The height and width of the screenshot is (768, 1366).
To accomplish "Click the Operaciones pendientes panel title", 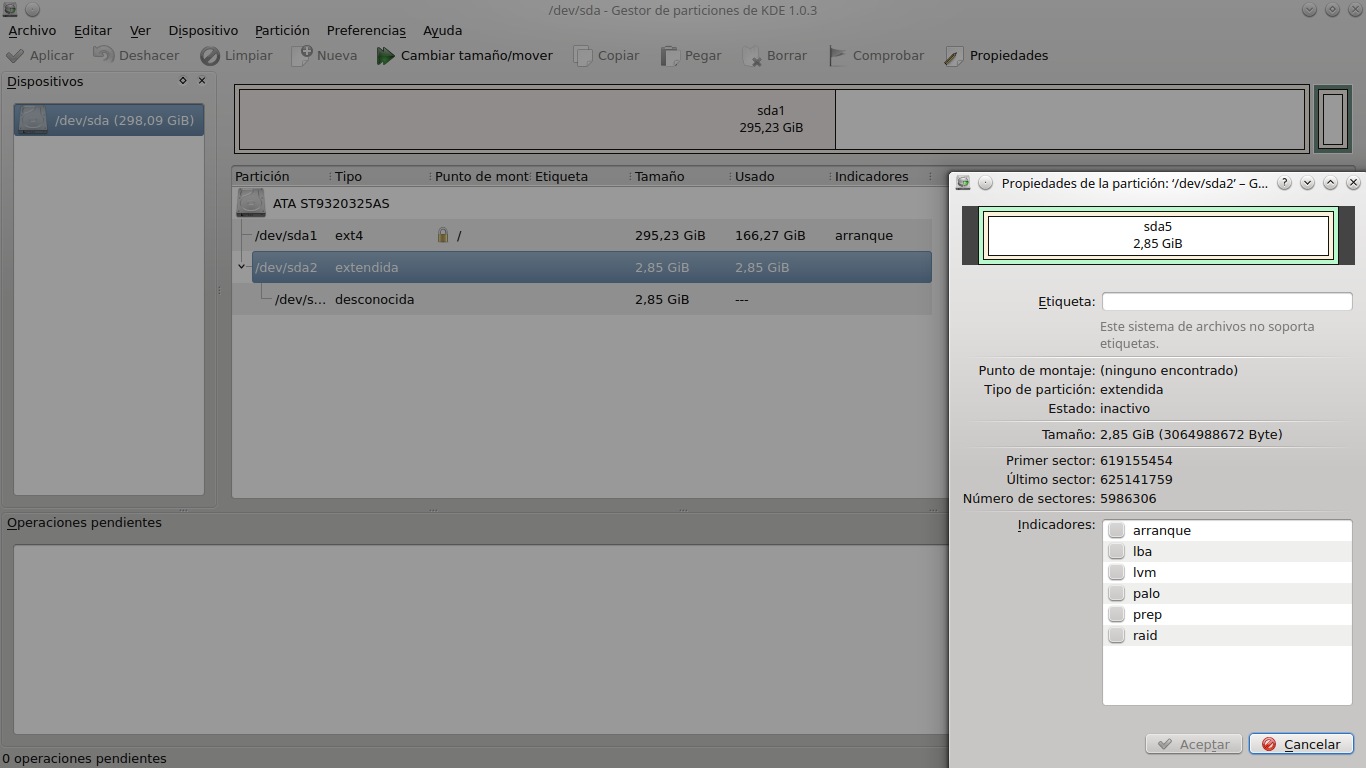I will pyautogui.click(x=84, y=522).
